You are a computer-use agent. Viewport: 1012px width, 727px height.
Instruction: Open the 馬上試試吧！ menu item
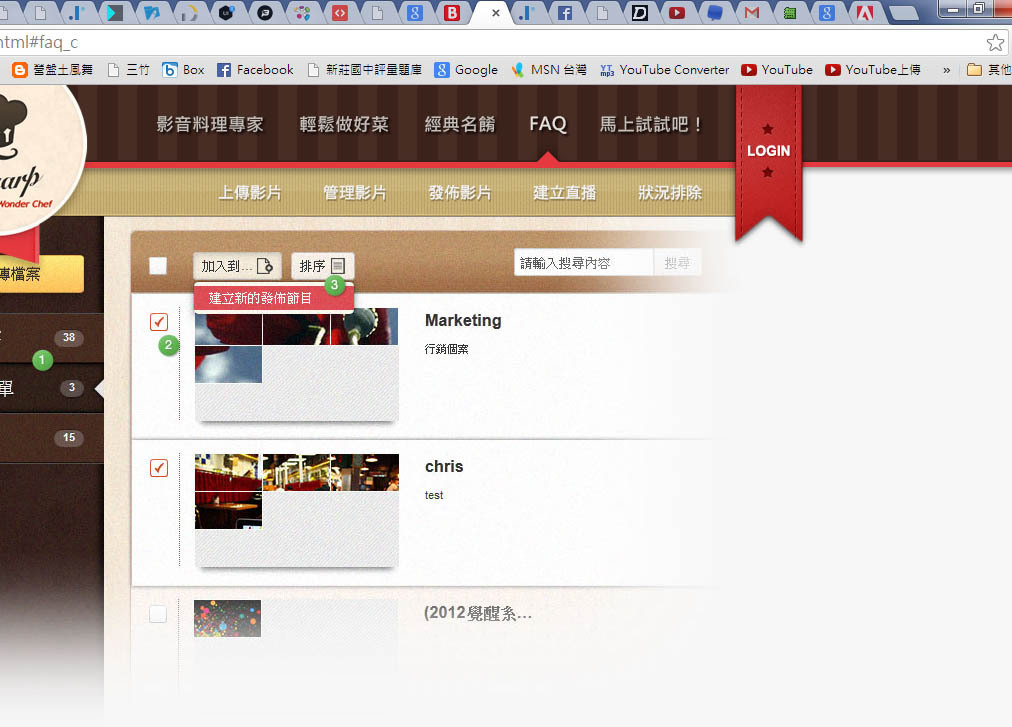651,124
